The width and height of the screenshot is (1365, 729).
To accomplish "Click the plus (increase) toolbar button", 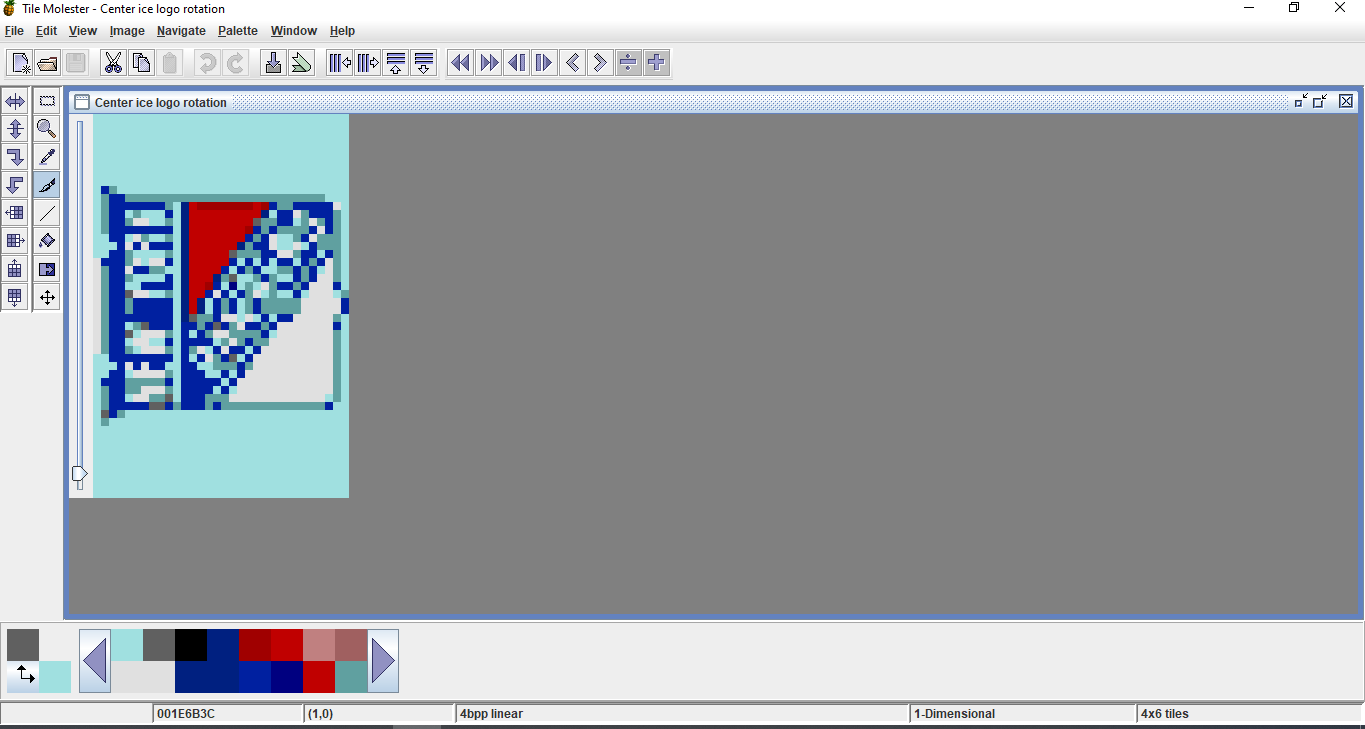I will click(656, 63).
